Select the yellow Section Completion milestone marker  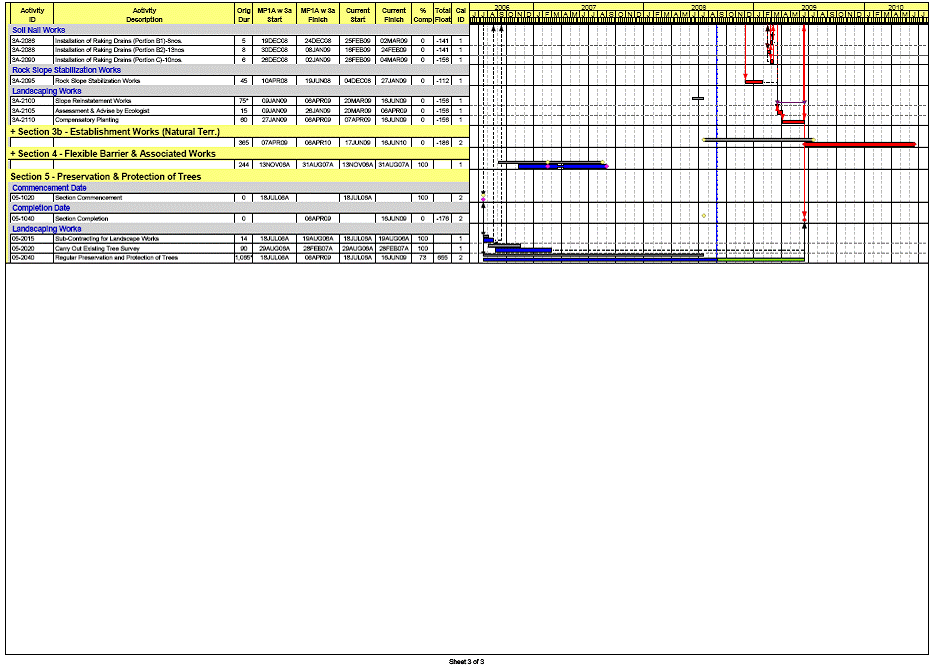tap(704, 216)
